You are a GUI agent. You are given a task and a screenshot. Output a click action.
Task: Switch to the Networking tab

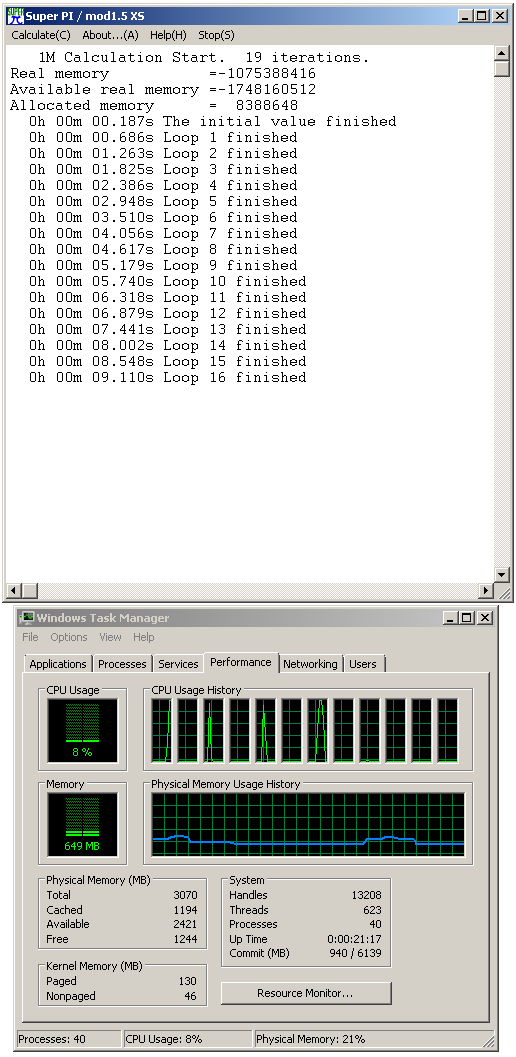pos(310,664)
